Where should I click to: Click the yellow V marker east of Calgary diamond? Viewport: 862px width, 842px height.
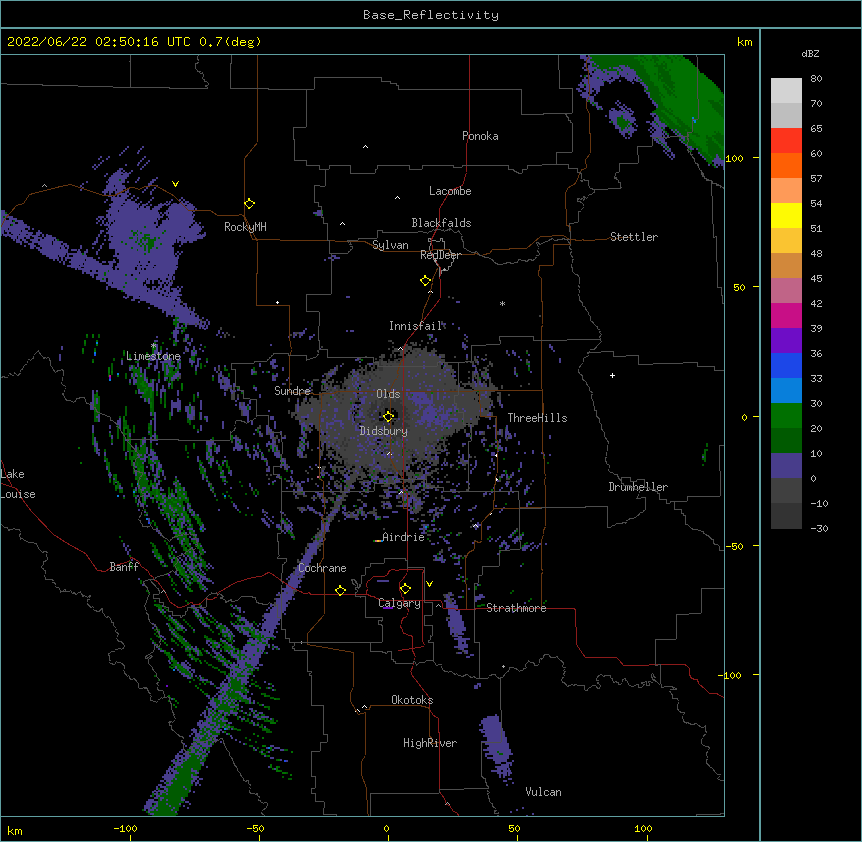(x=429, y=584)
